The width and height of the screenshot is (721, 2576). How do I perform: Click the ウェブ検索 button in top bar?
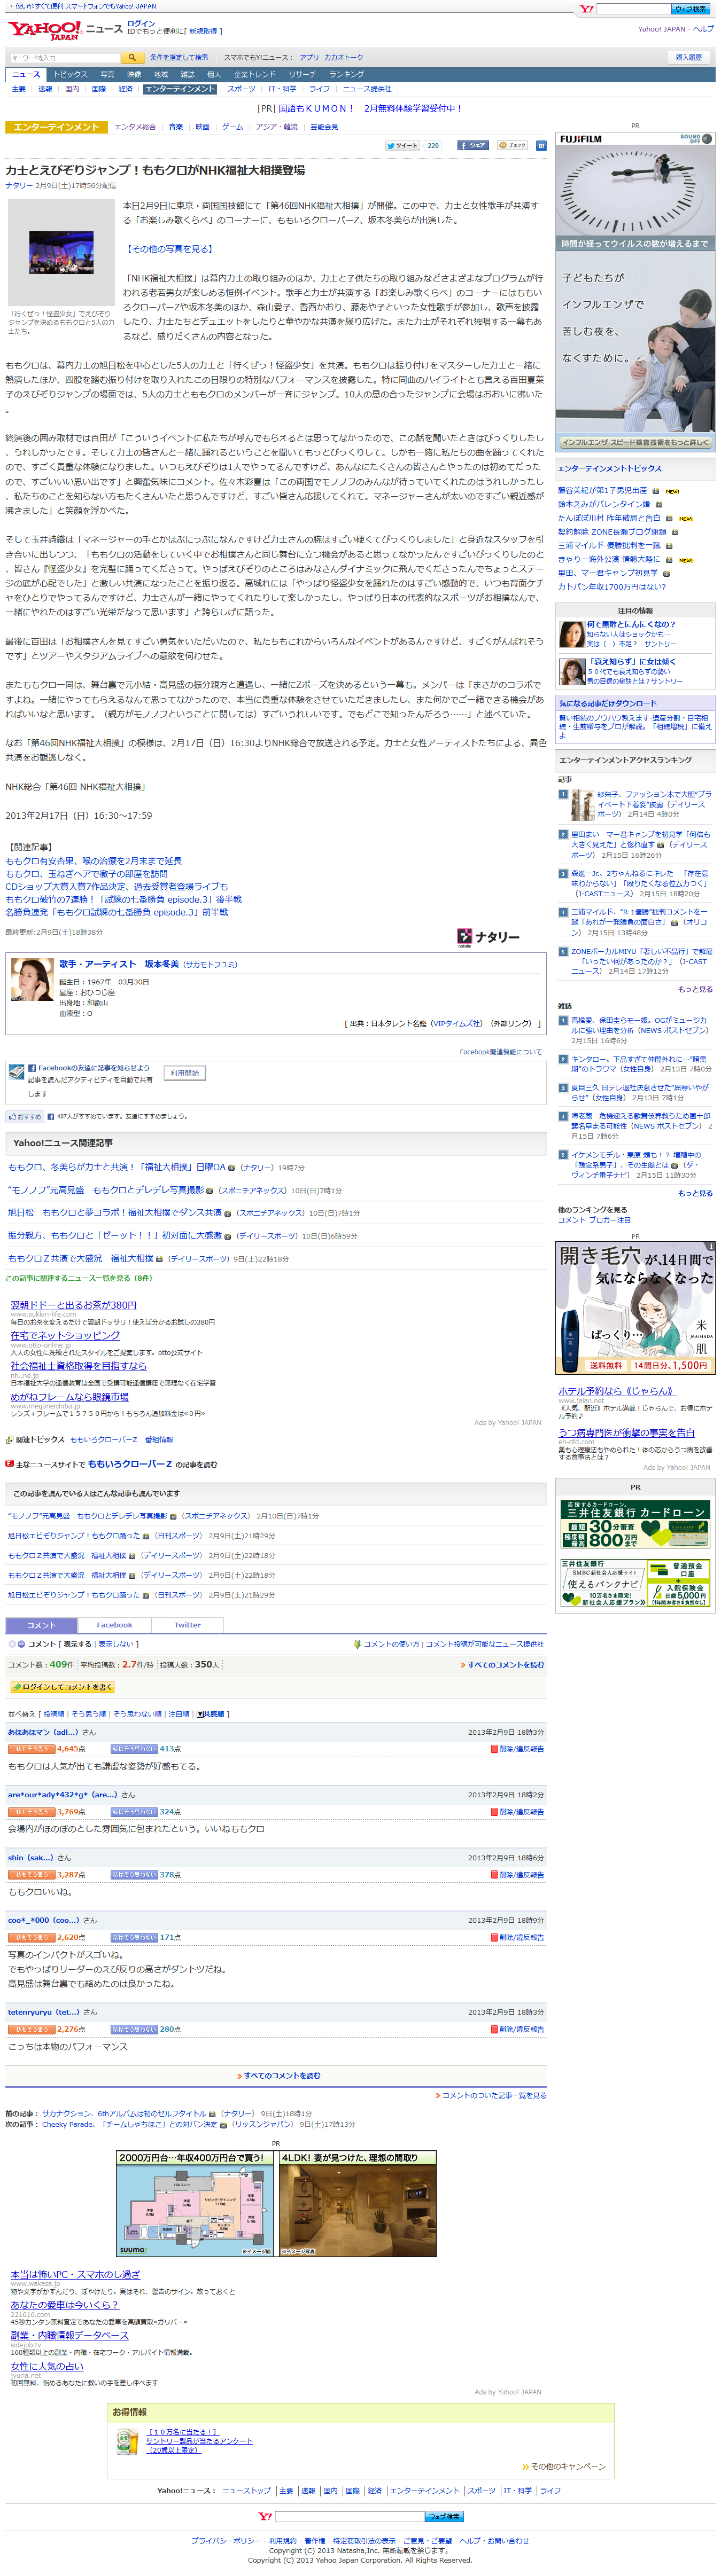[691, 9]
